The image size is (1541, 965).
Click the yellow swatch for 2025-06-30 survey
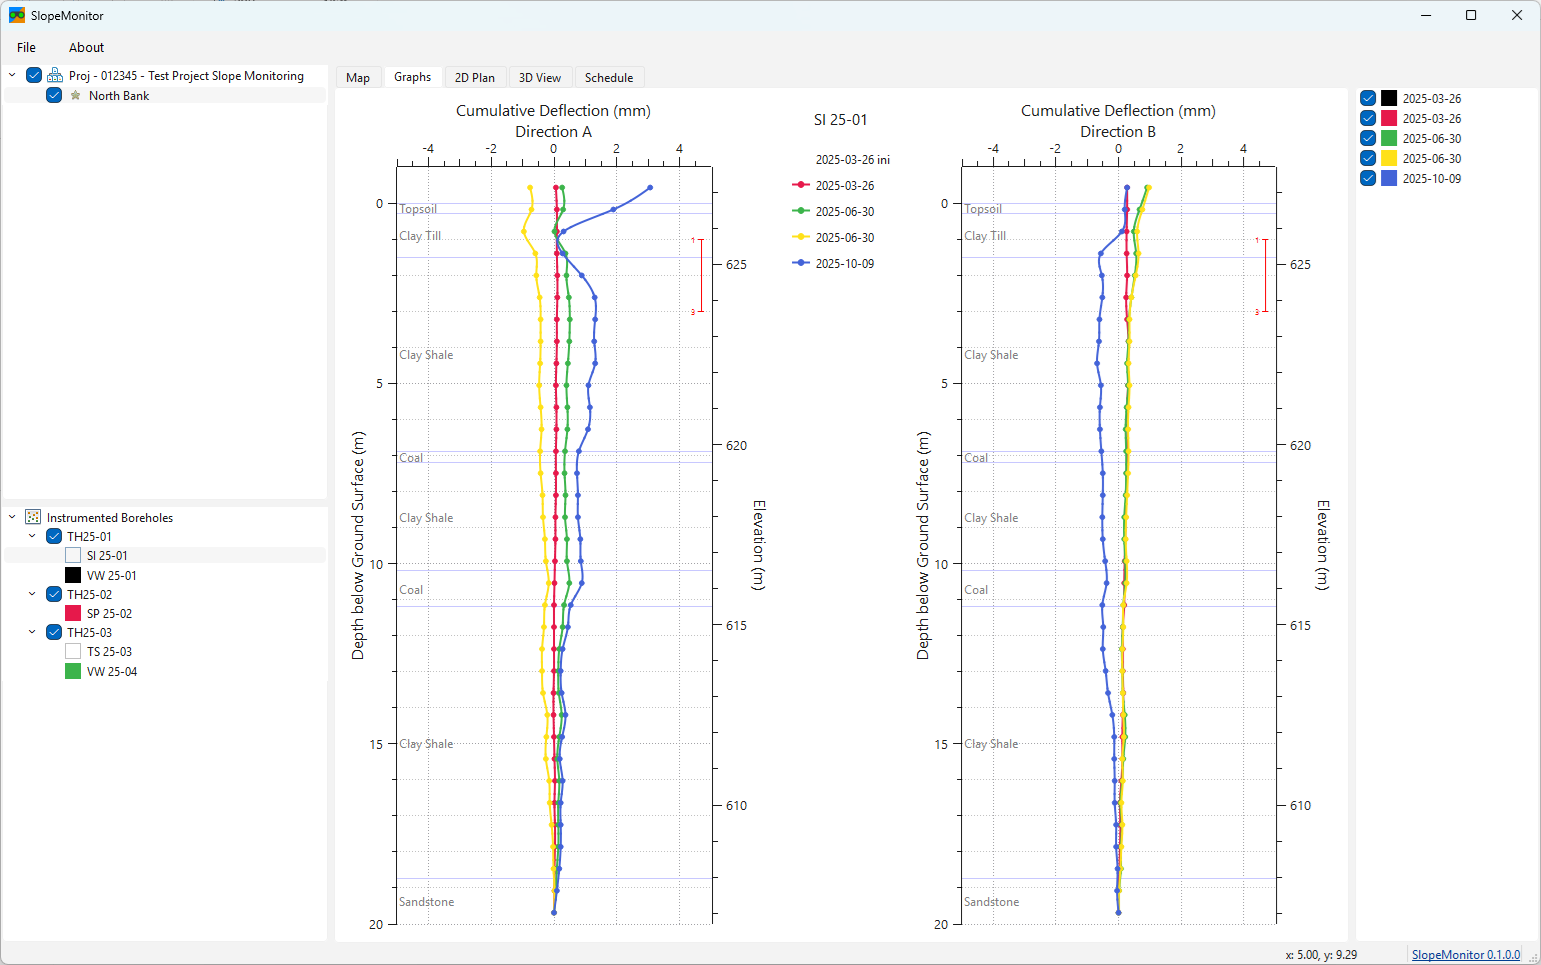(1389, 158)
